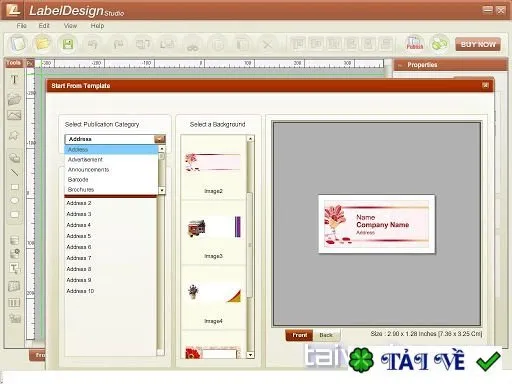512x384 pixels.
Task: Select the Text tool in Tools panel
Action: pos(14,80)
